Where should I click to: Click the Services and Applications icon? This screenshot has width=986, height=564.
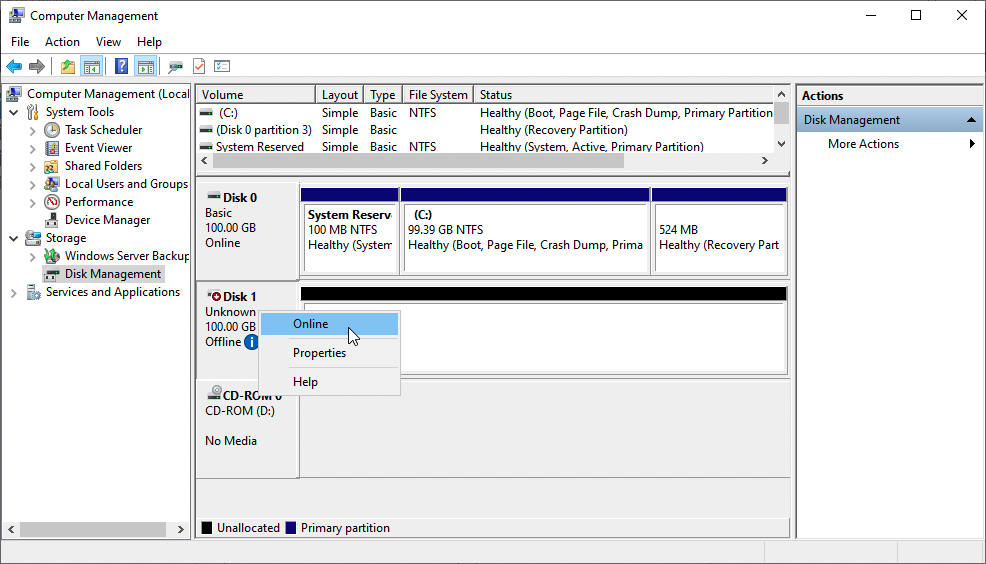click(x=33, y=292)
